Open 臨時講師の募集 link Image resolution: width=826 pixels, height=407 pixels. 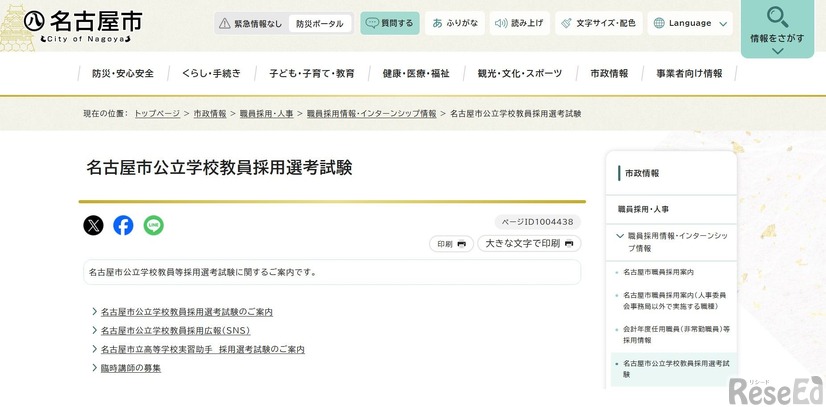coord(131,368)
